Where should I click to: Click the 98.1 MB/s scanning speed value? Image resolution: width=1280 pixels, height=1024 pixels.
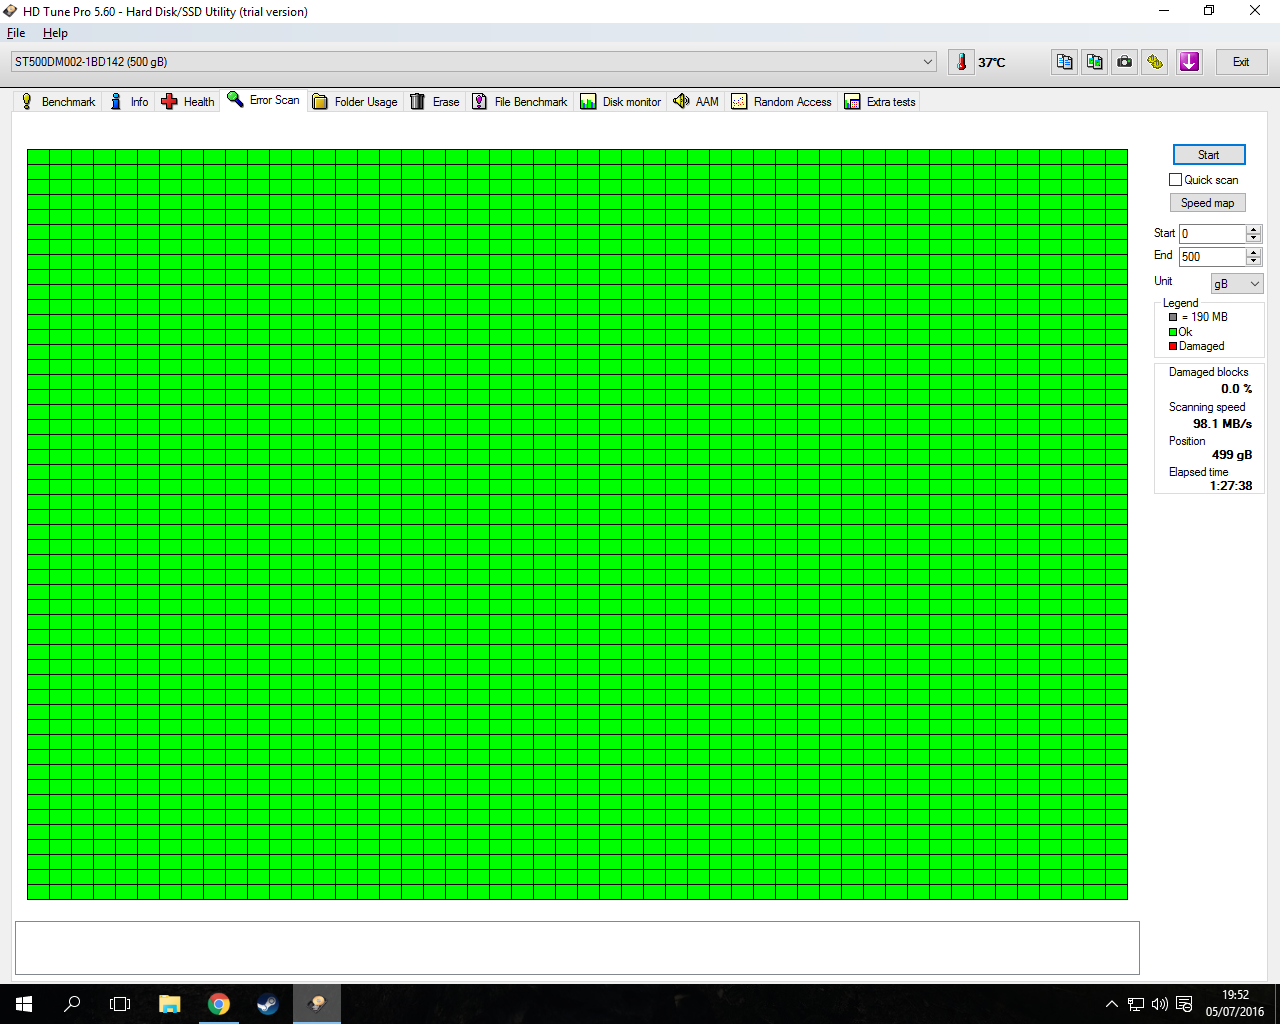[1222, 424]
